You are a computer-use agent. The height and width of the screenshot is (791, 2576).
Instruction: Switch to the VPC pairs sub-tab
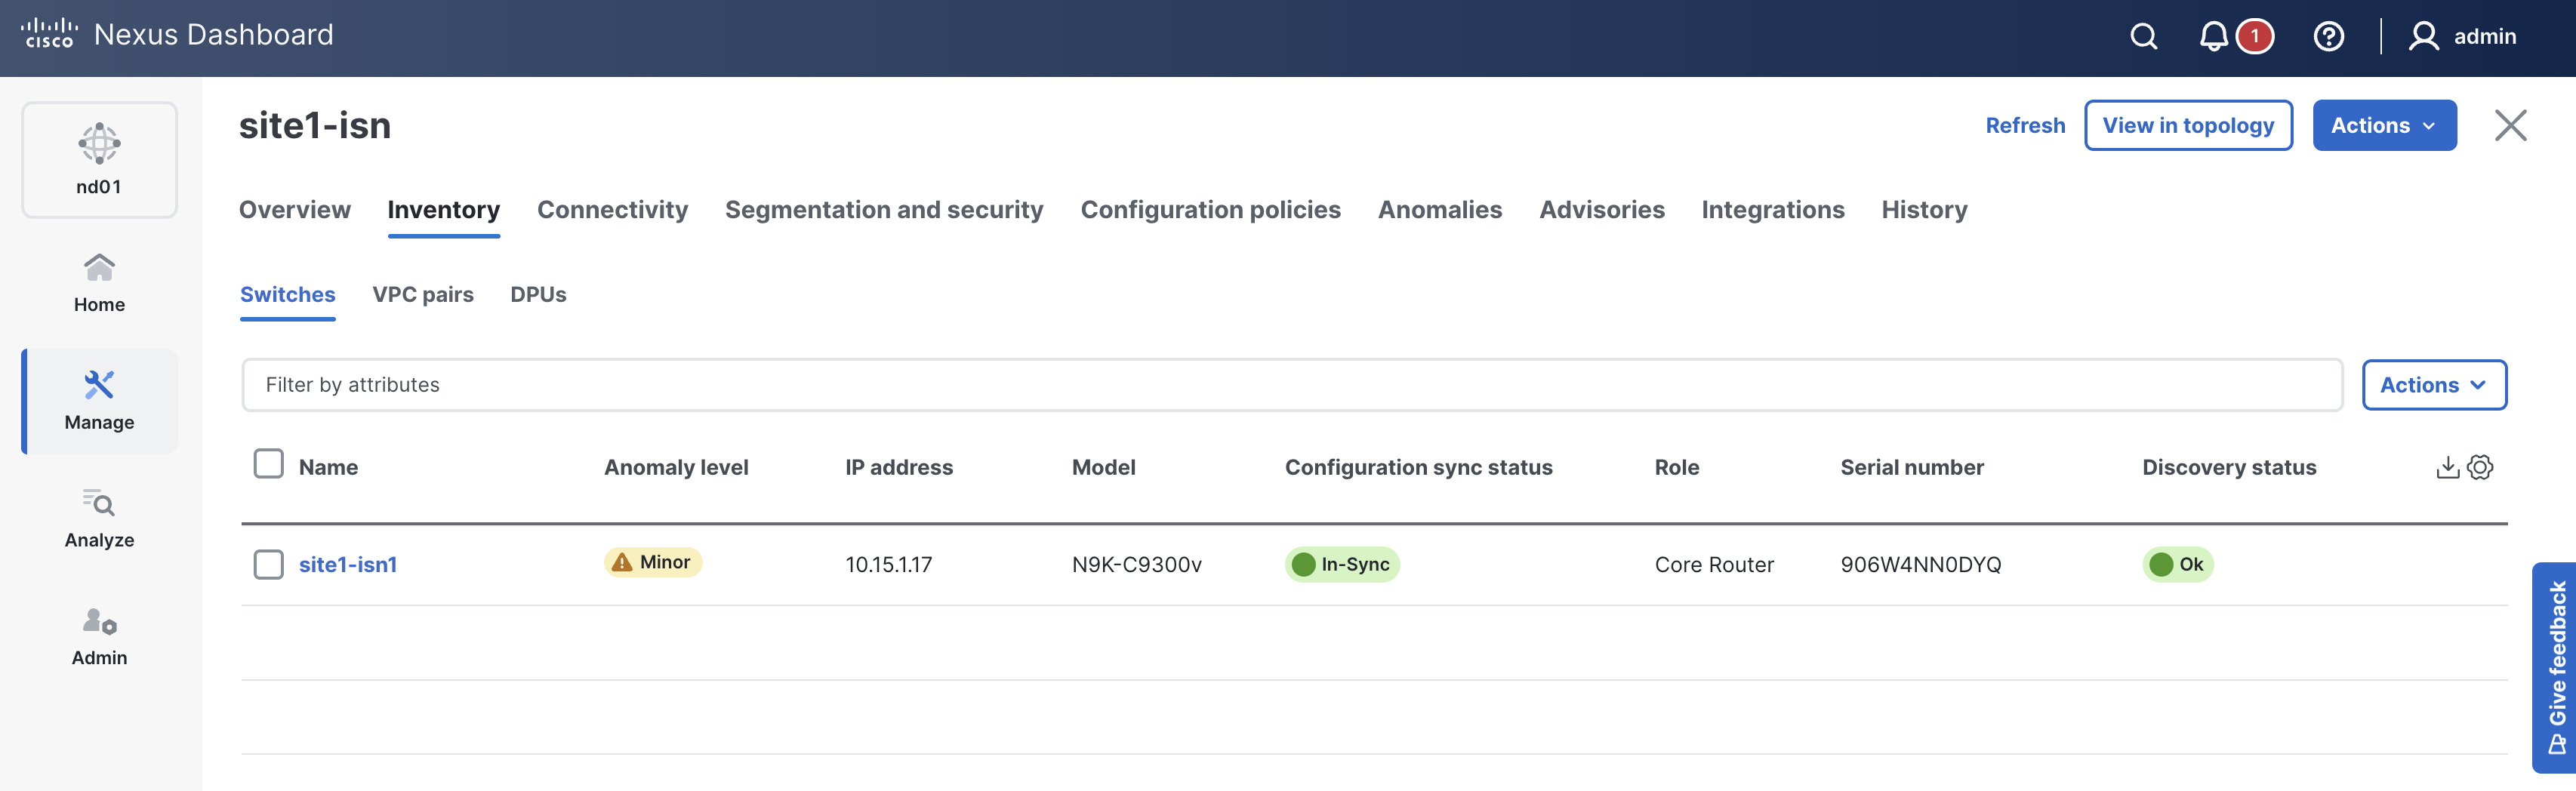click(423, 295)
